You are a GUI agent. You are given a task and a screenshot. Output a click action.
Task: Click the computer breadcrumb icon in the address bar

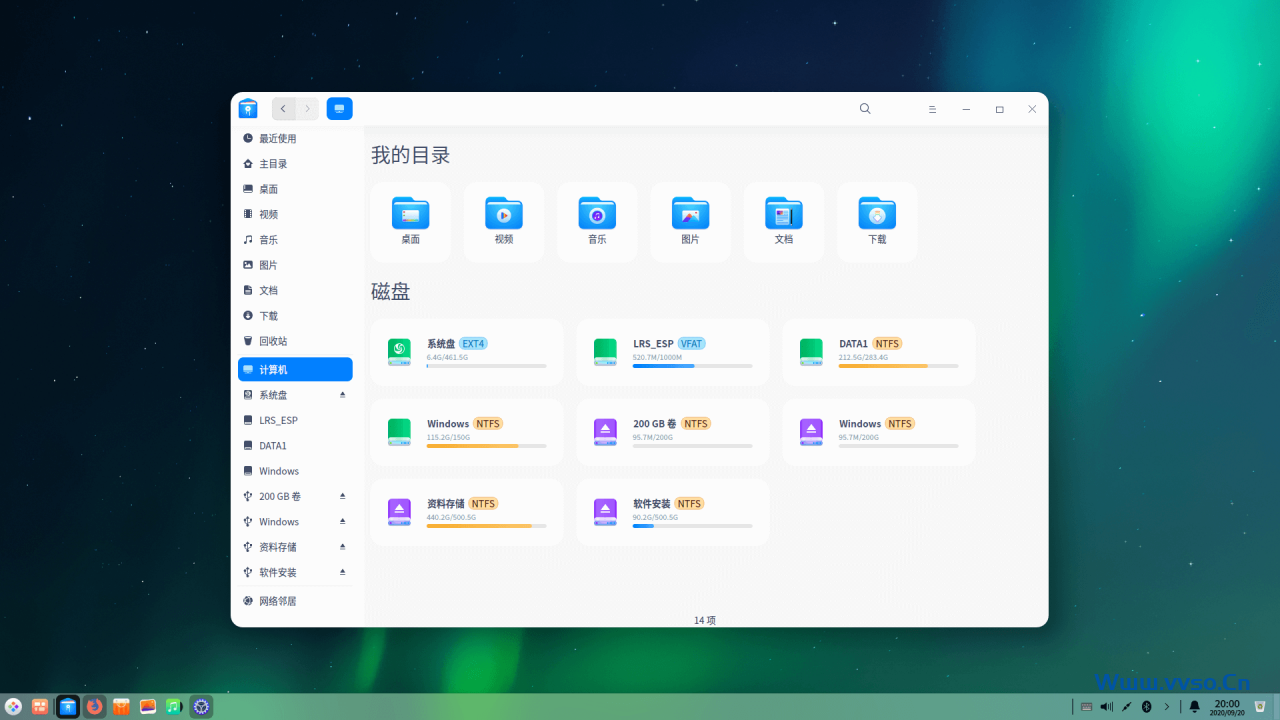click(339, 109)
